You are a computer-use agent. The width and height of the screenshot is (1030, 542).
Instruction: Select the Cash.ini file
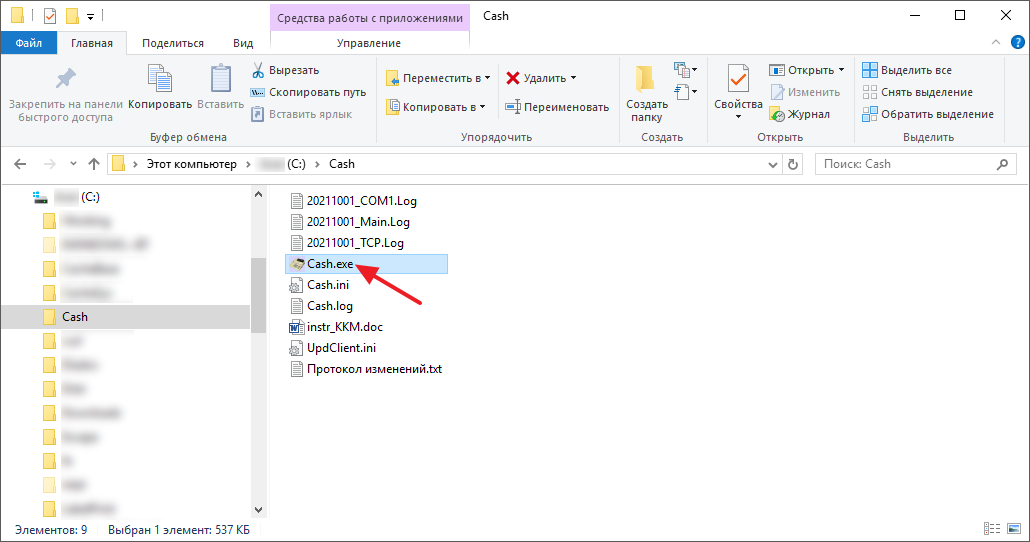coord(320,285)
